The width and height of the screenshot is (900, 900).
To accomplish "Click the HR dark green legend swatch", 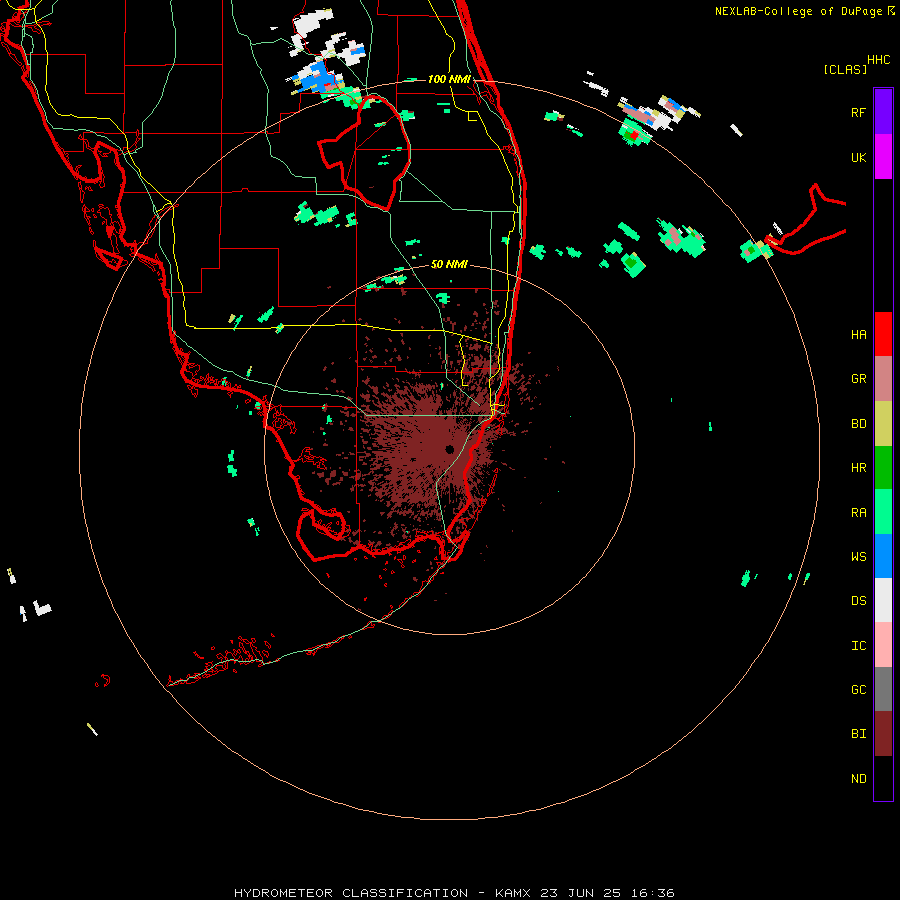I will (x=883, y=468).
